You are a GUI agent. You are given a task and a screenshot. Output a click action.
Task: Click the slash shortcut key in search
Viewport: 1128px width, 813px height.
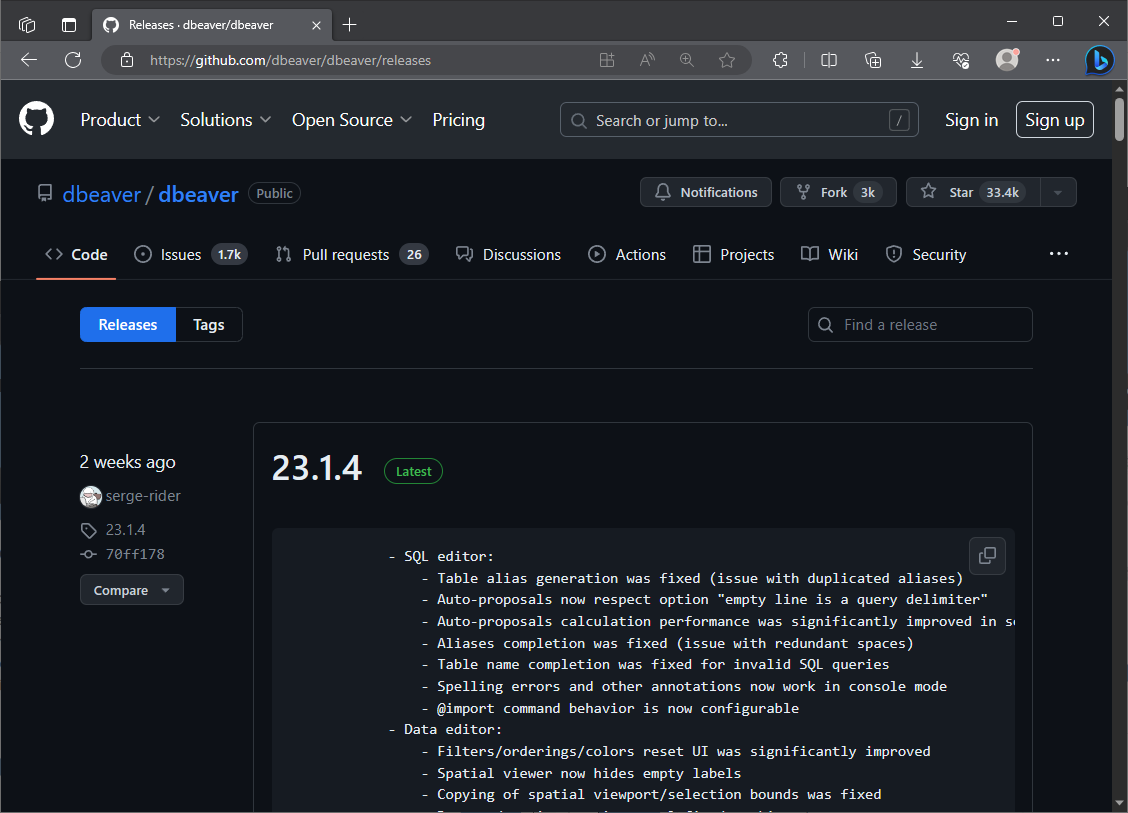coord(899,120)
